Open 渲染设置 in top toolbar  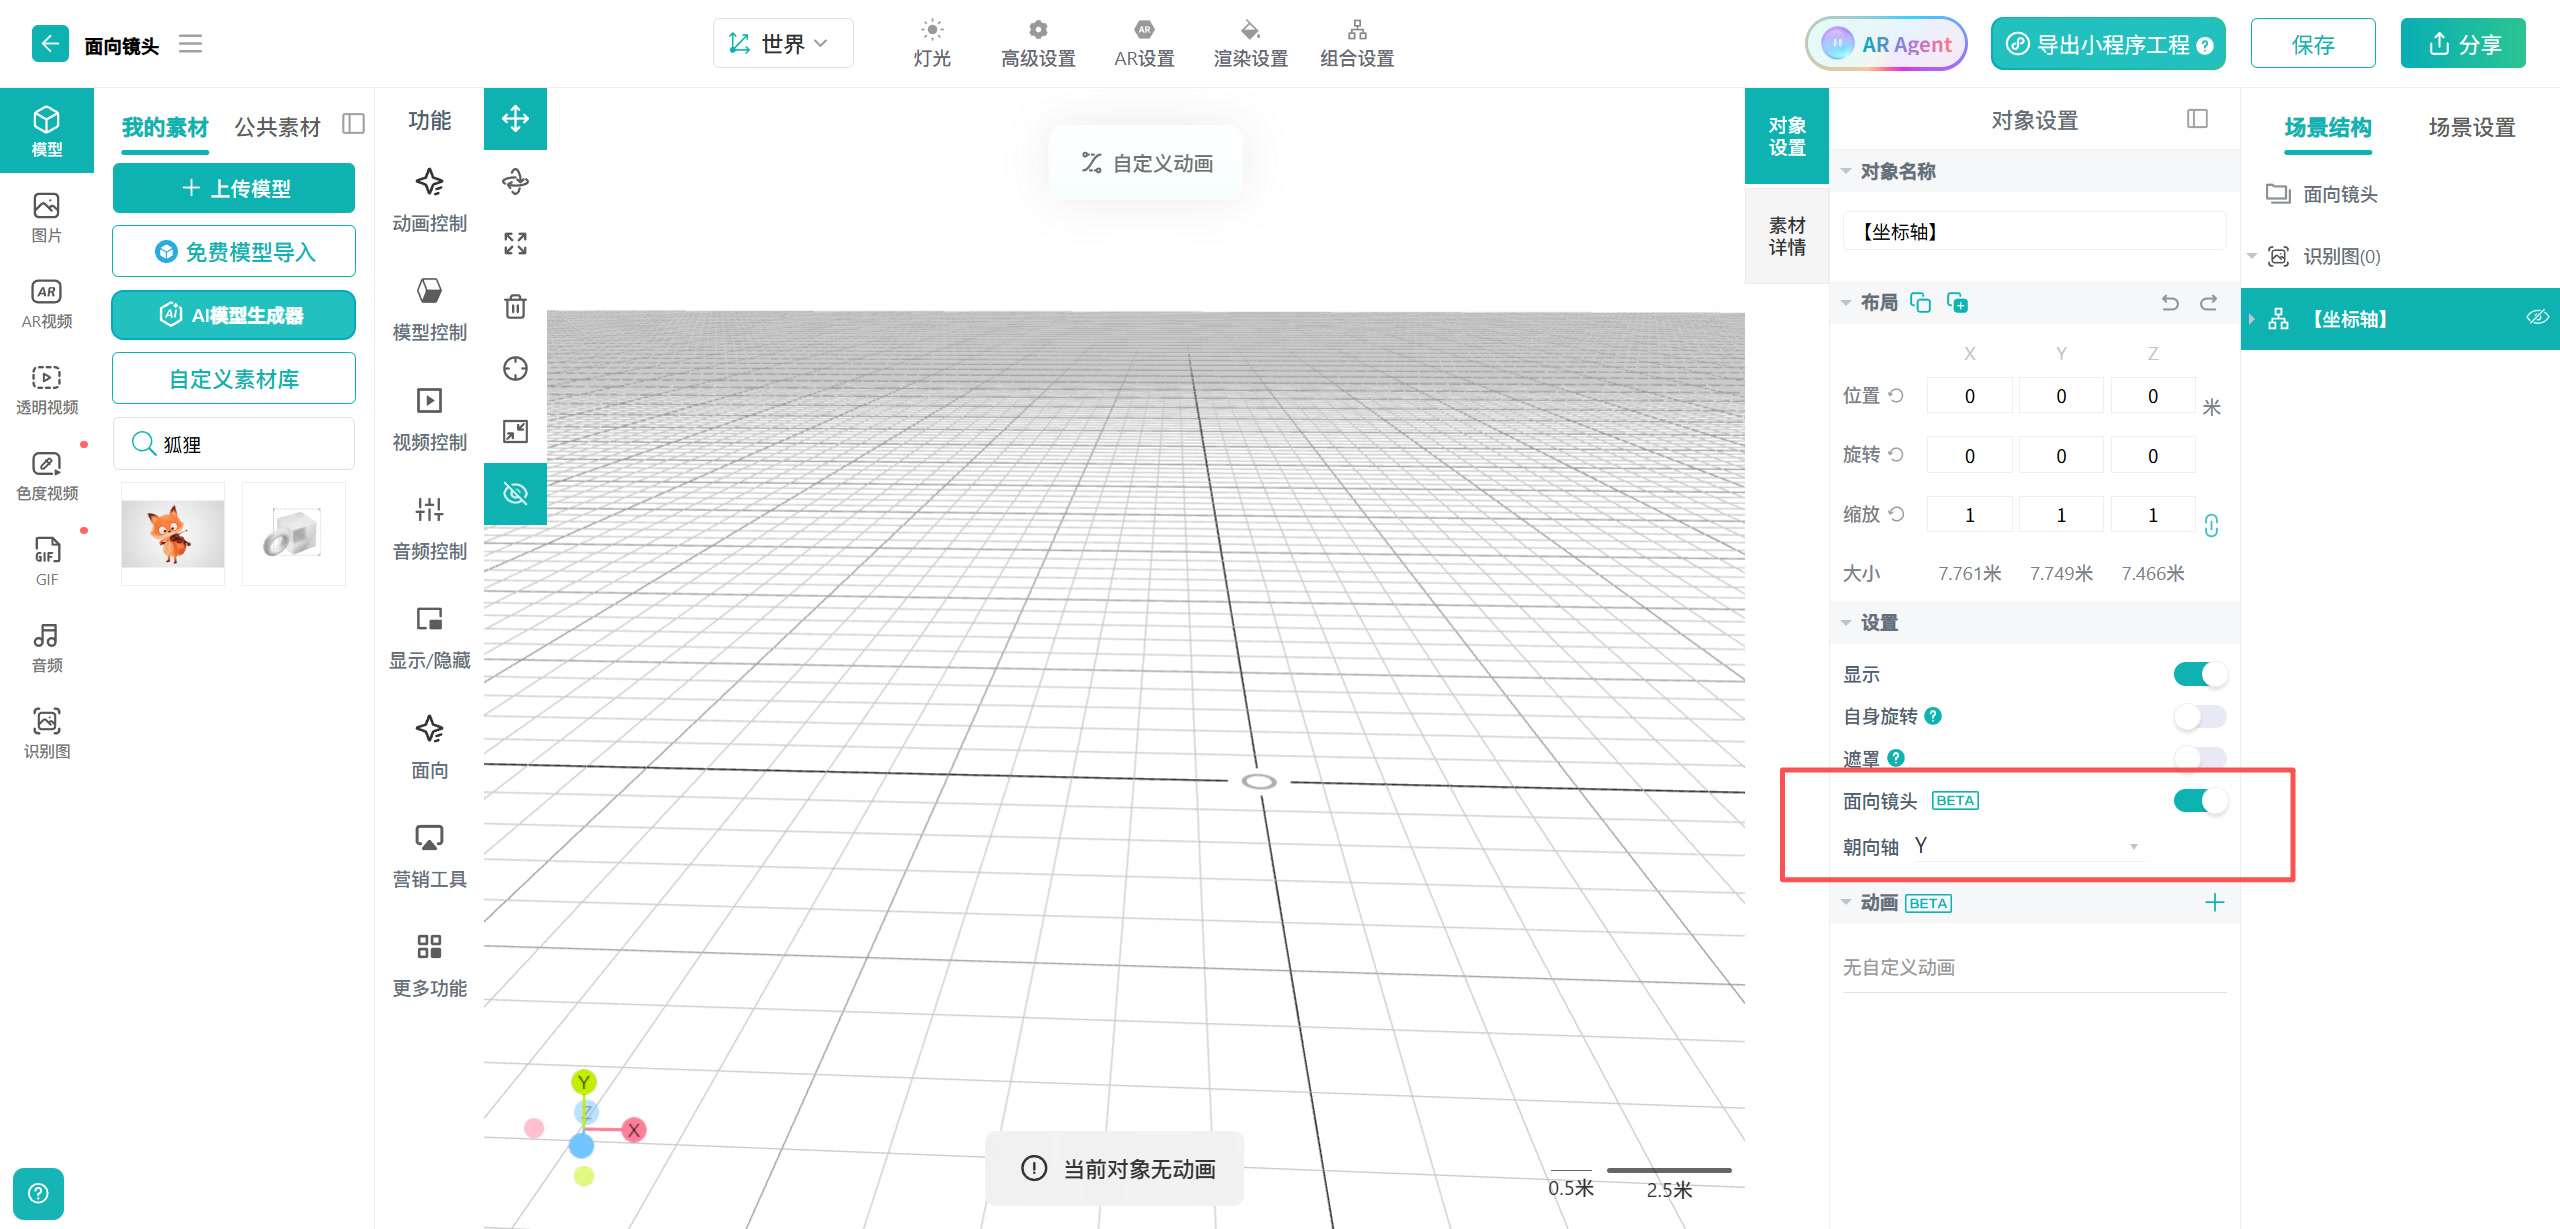[x=1250, y=44]
